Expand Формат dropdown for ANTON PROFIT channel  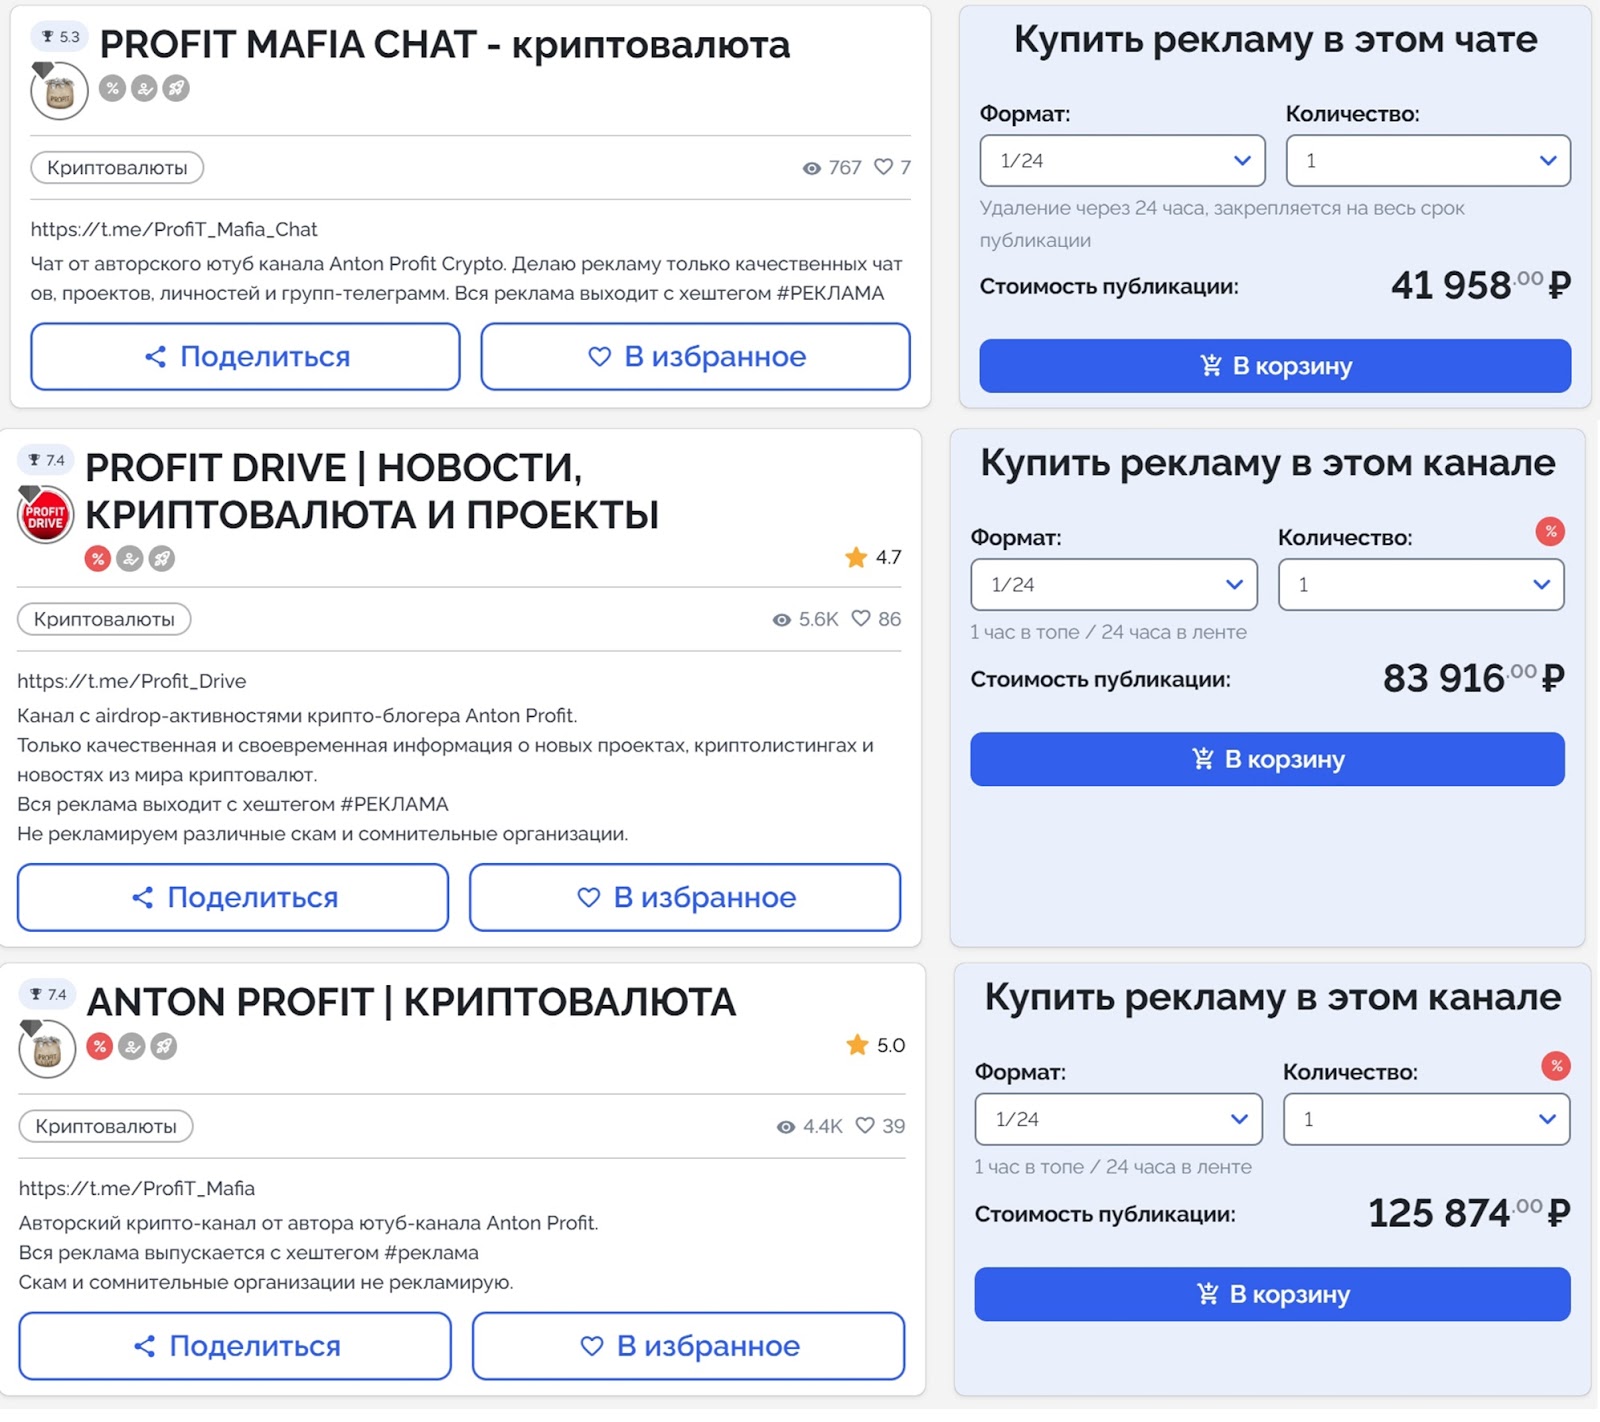[1118, 1119]
